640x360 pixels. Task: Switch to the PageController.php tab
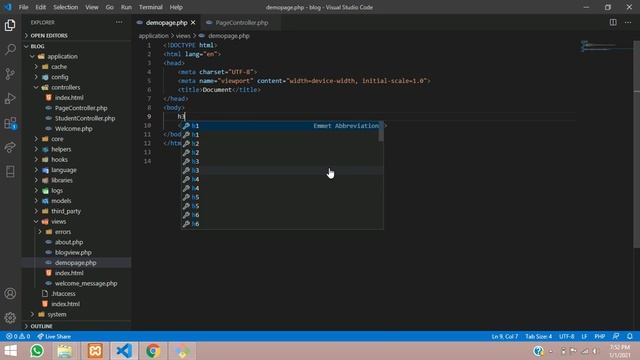pyautogui.click(x=241, y=22)
